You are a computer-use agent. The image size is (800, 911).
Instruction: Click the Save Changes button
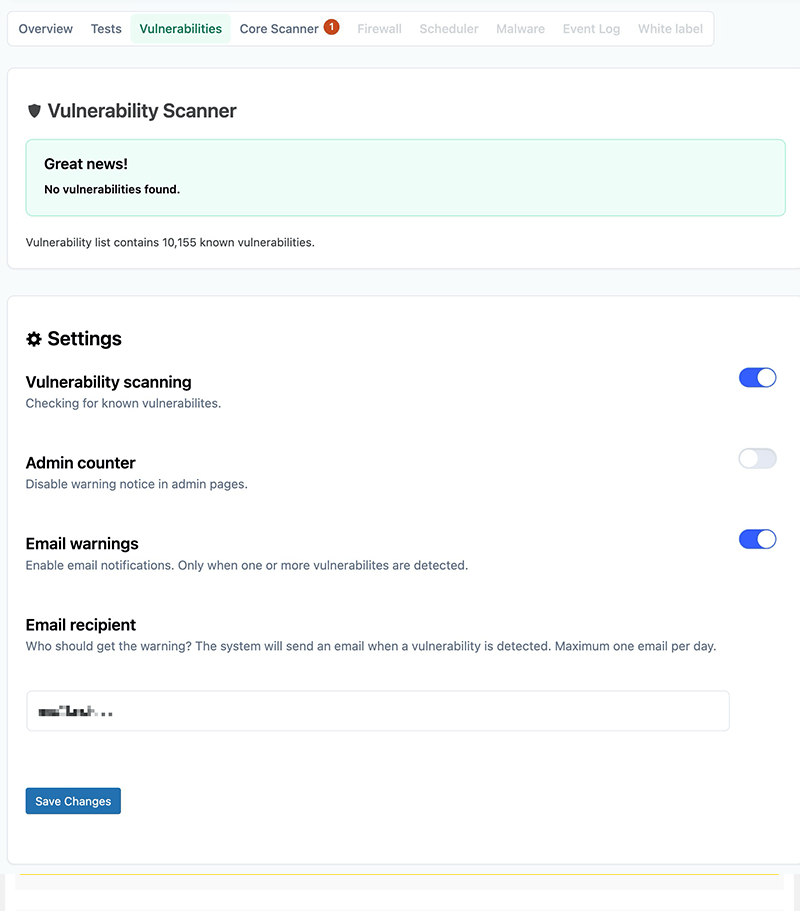coord(73,801)
